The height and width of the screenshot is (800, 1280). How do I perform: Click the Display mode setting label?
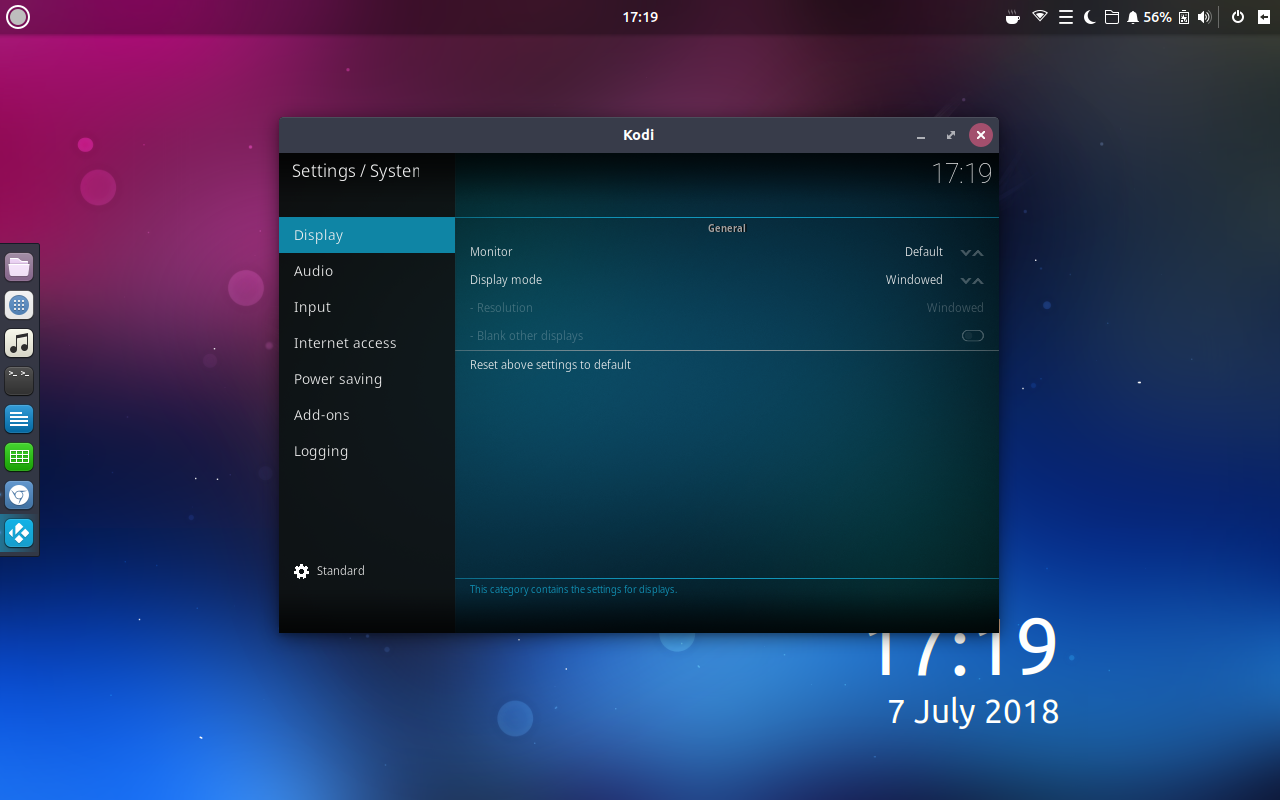coord(506,280)
